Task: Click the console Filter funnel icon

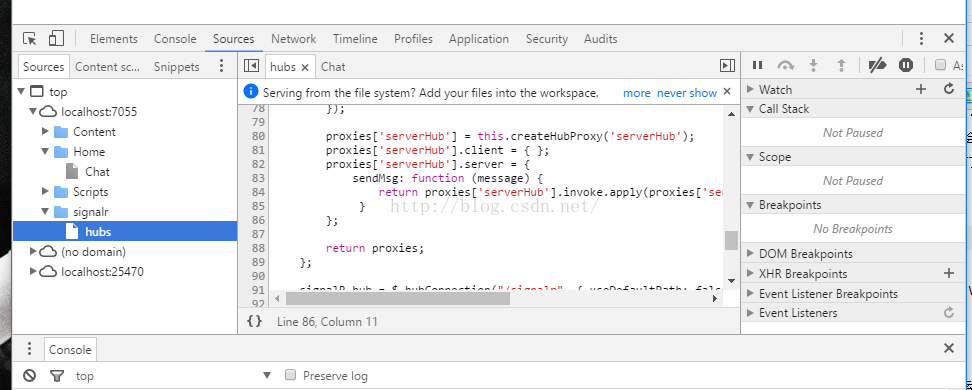Action: 56,375
